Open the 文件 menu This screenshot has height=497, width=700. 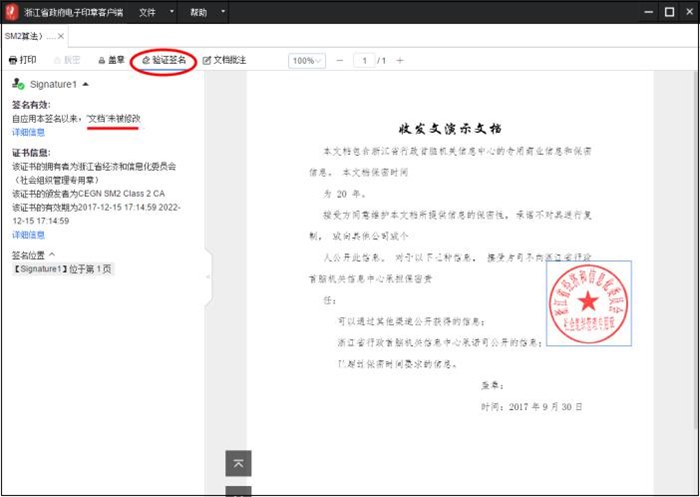tap(147, 12)
